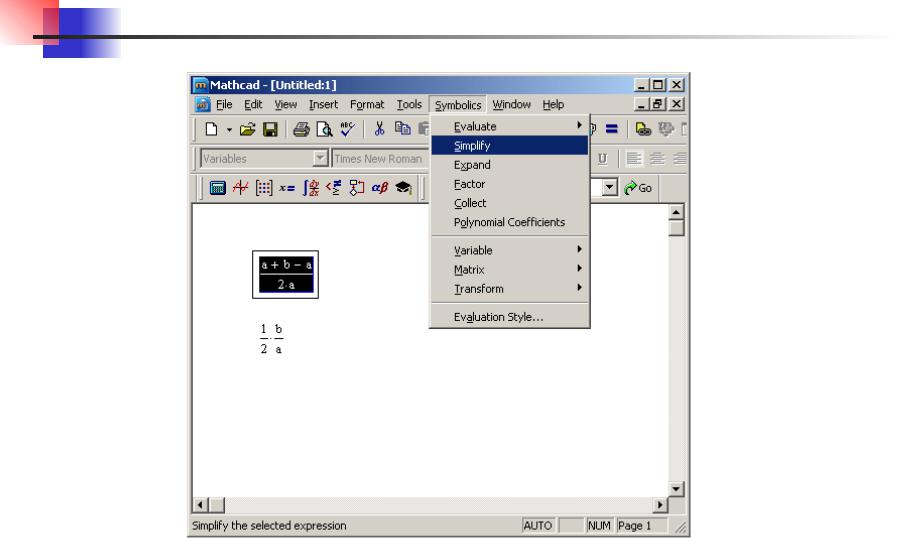Open the Graph toolbar palette

(x=240, y=188)
